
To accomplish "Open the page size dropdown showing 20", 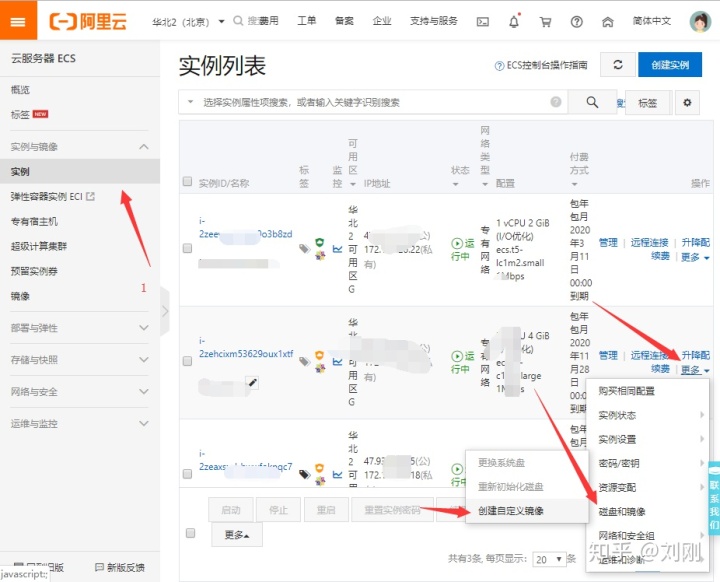I will pyautogui.click(x=549, y=559).
